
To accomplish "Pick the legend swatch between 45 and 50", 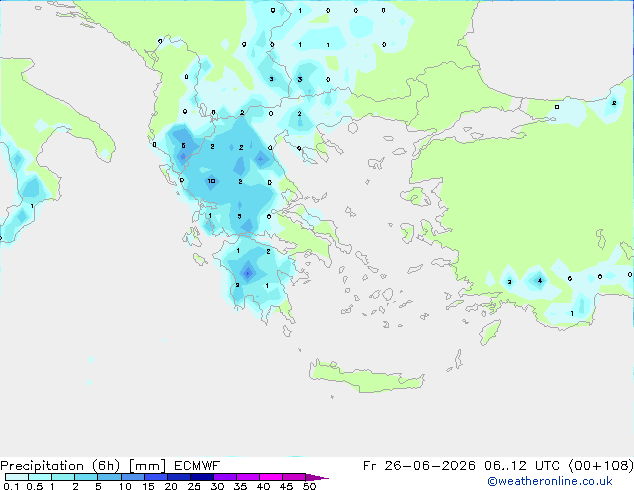I will 294,477.
